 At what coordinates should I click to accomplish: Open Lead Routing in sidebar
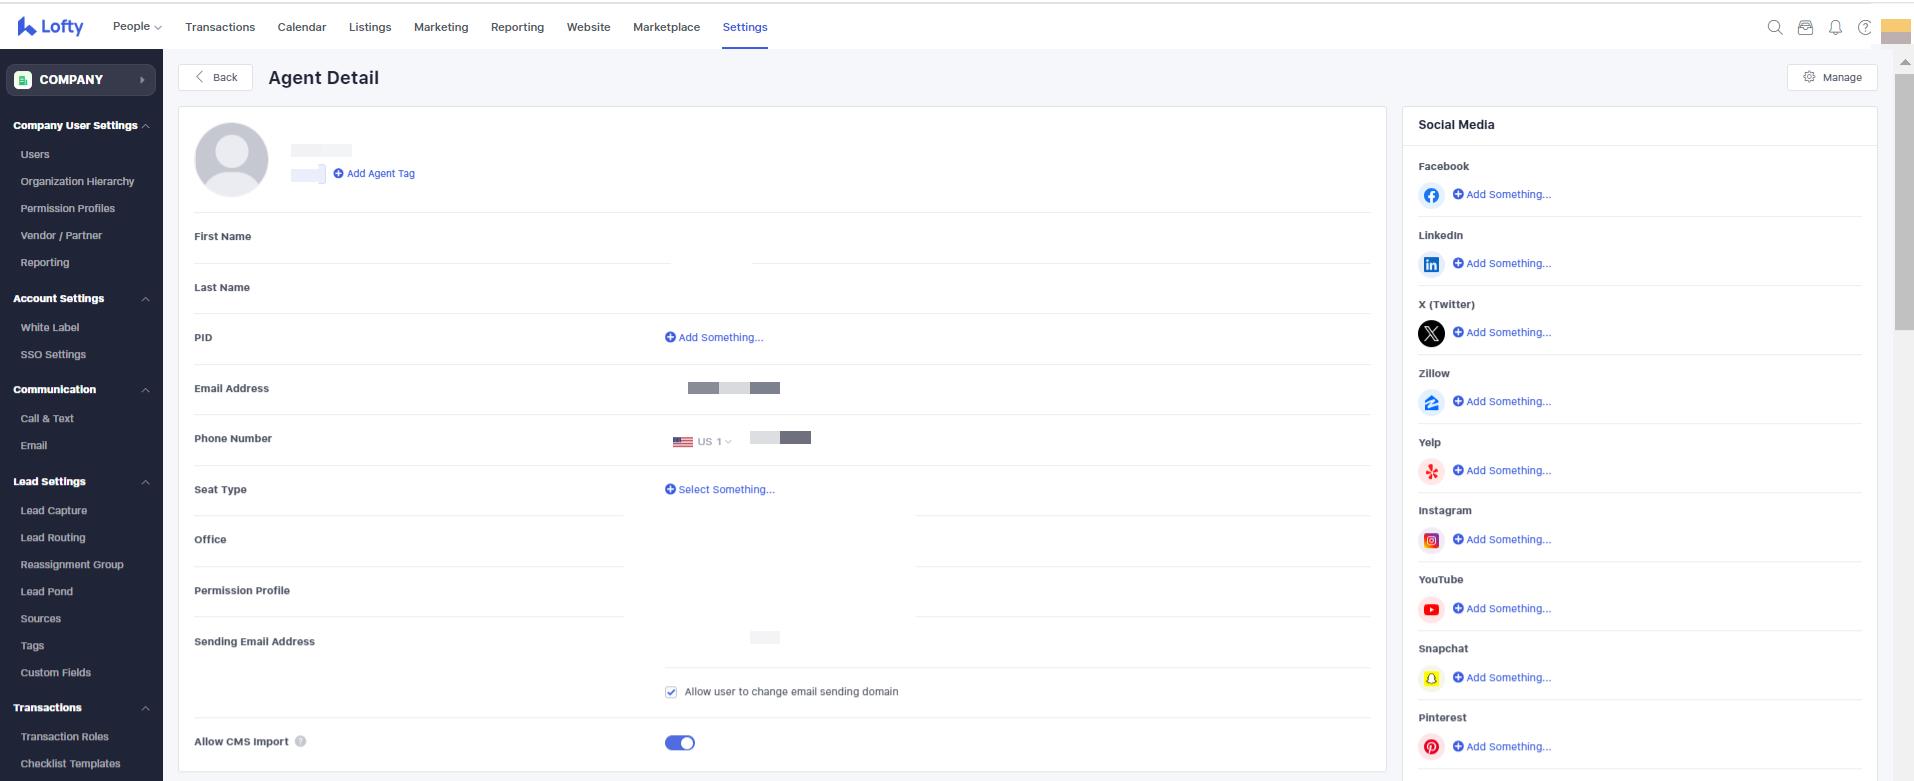pyautogui.click(x=53, y=537)
